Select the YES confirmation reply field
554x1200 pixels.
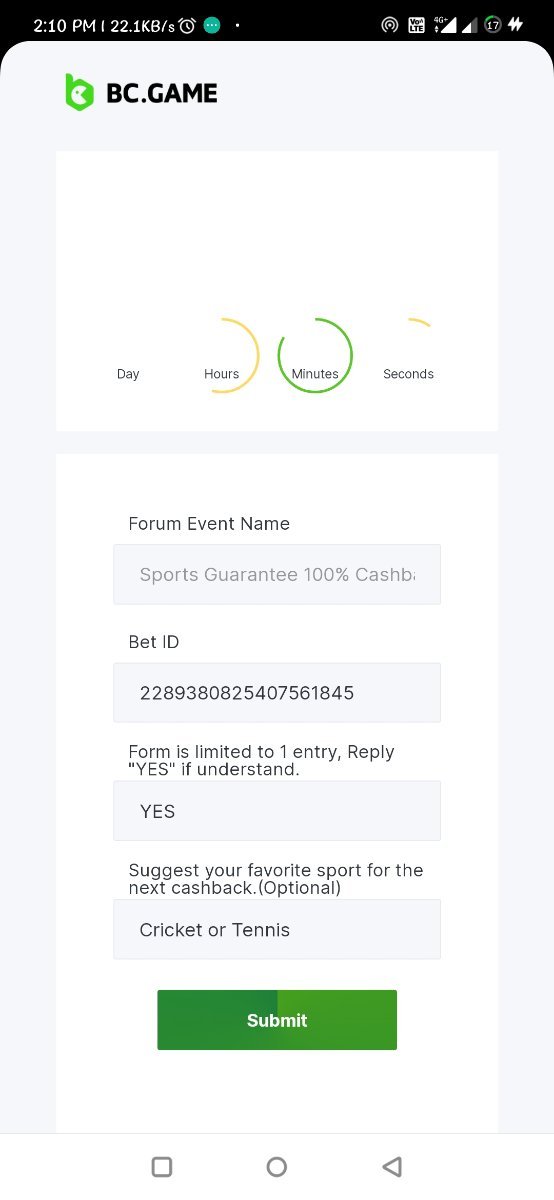pyautogui.click(x=277, y=810)
